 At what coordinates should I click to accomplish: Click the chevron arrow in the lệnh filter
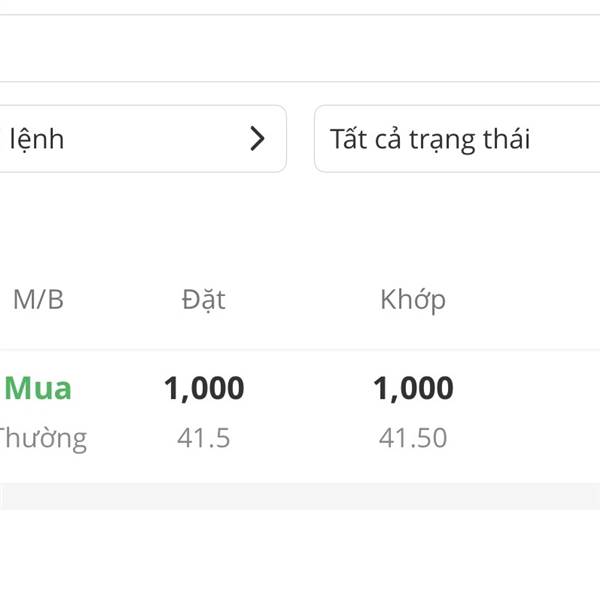[258, 139]
